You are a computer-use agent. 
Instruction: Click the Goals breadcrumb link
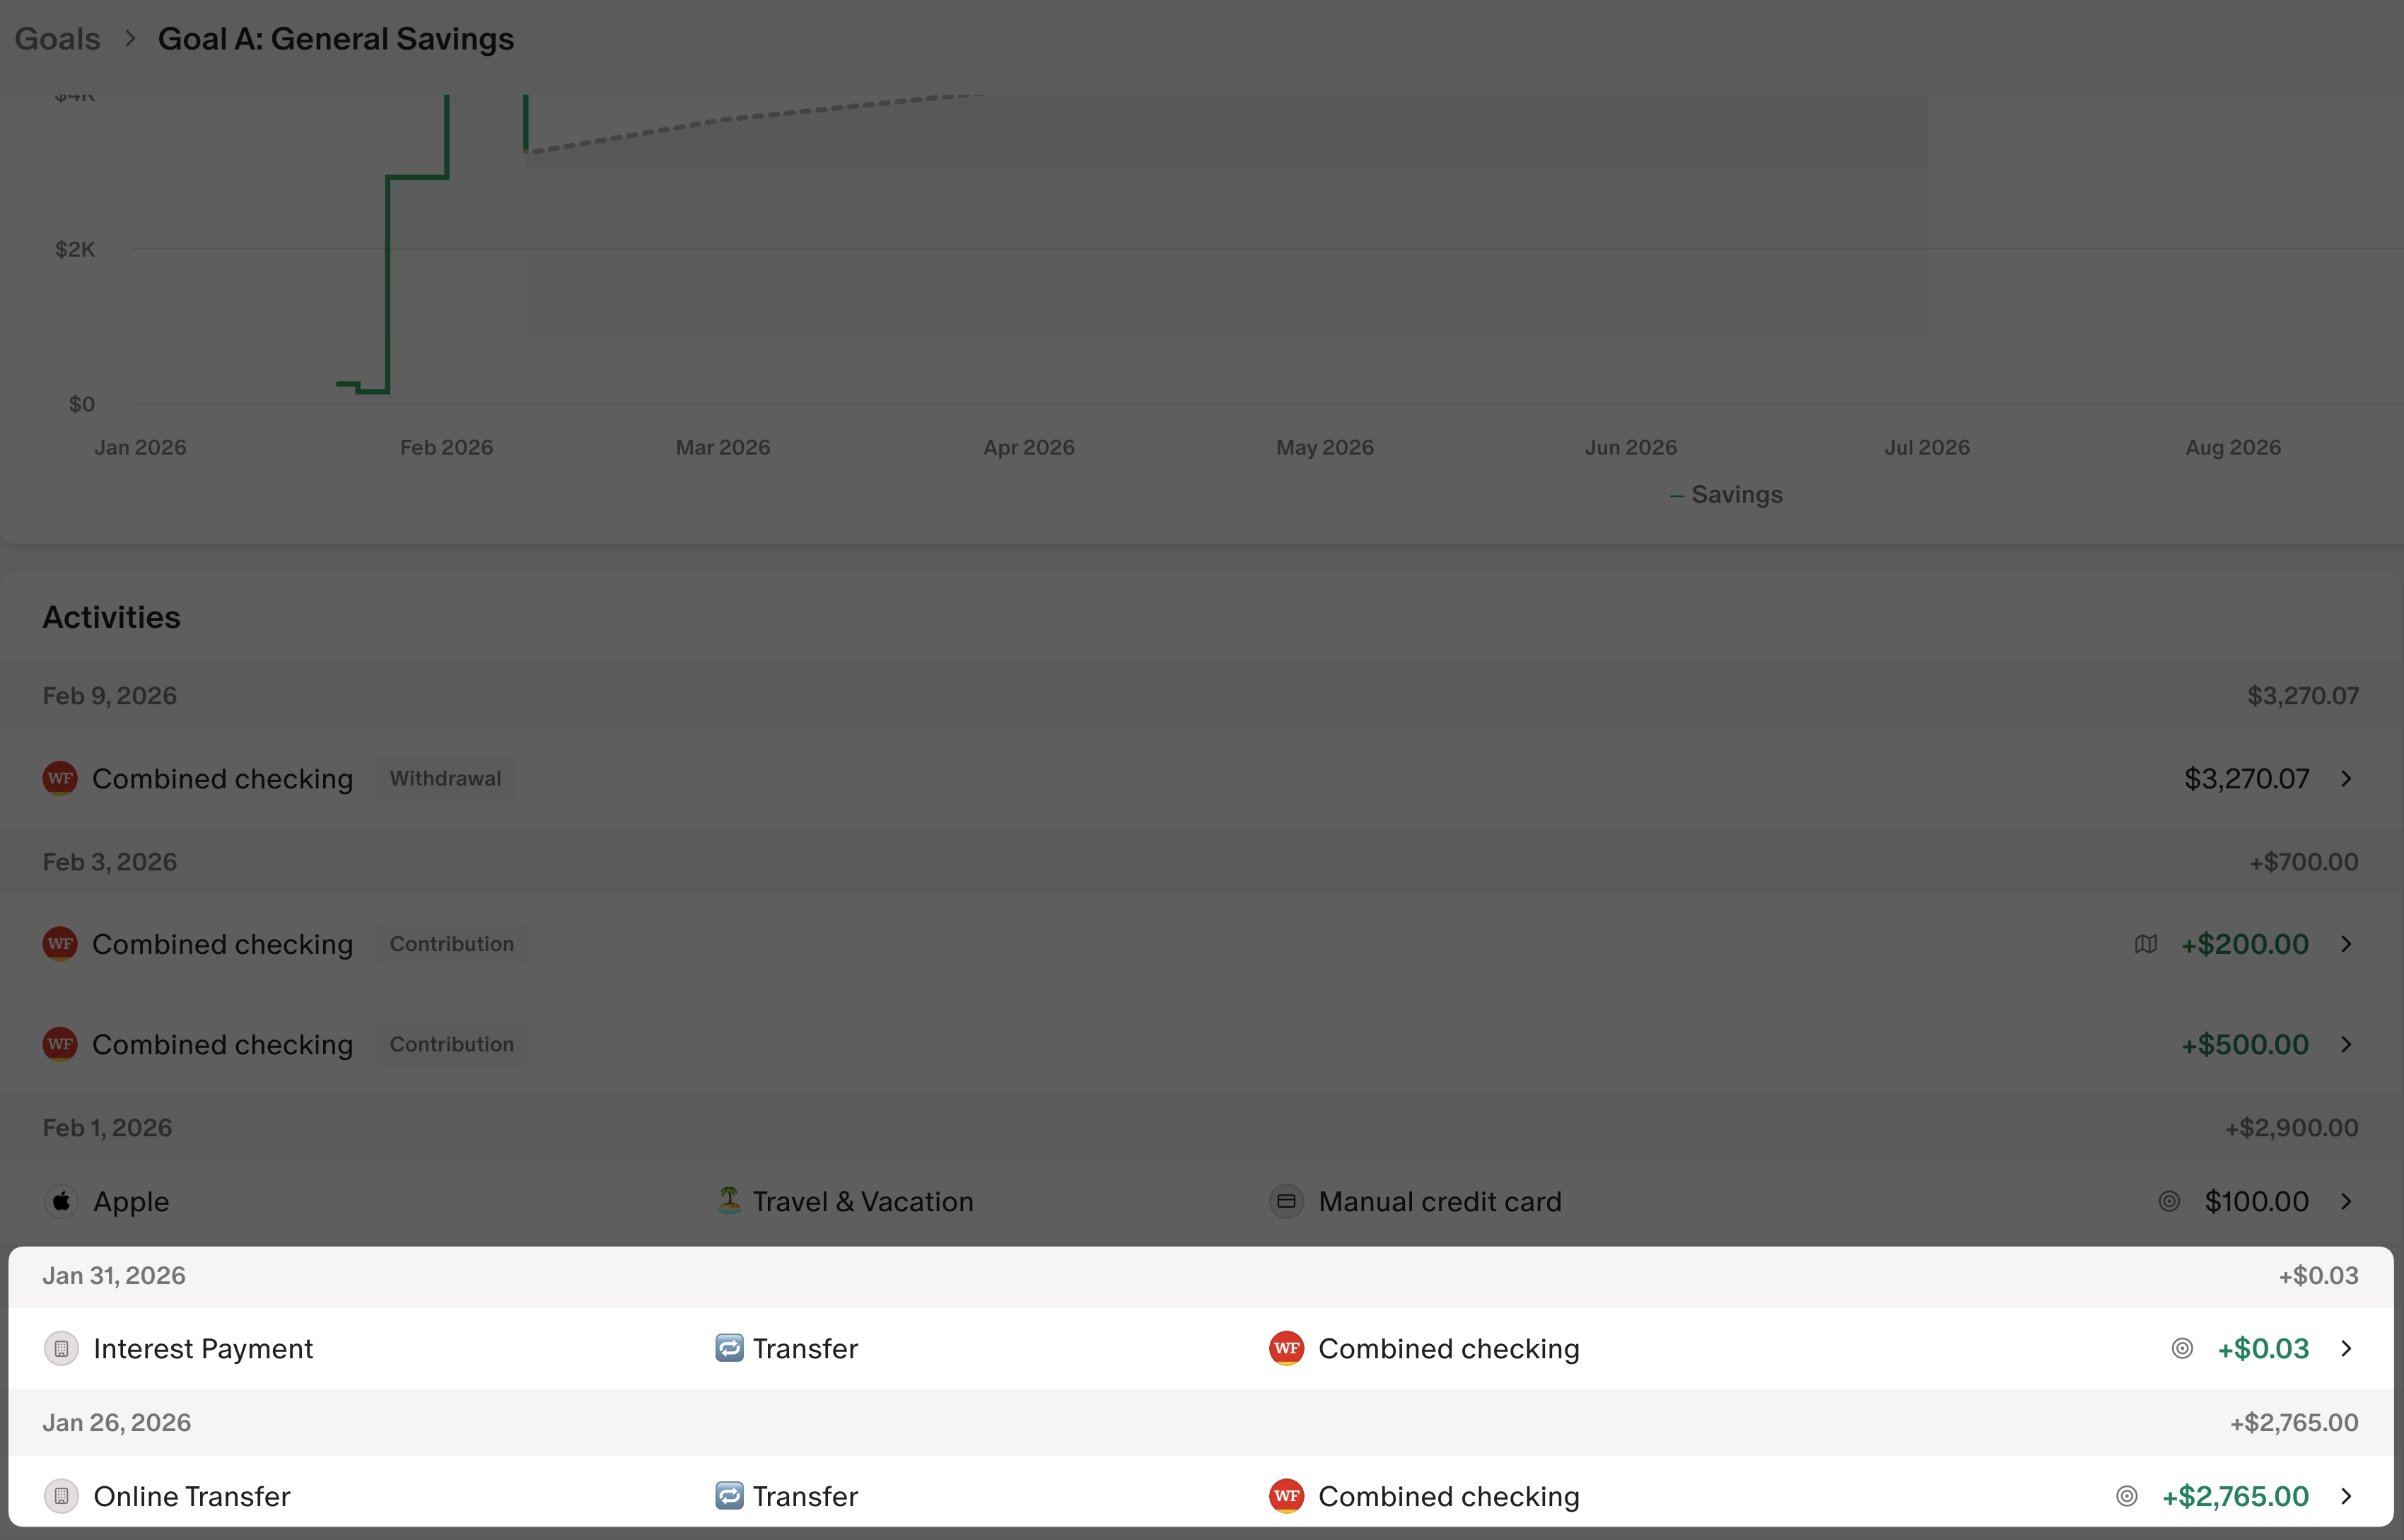(57, 39)
